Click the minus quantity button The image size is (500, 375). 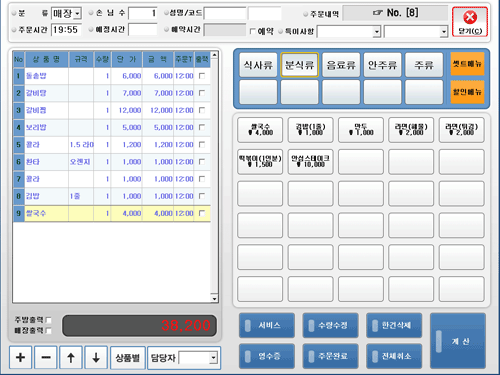[46, 357]
